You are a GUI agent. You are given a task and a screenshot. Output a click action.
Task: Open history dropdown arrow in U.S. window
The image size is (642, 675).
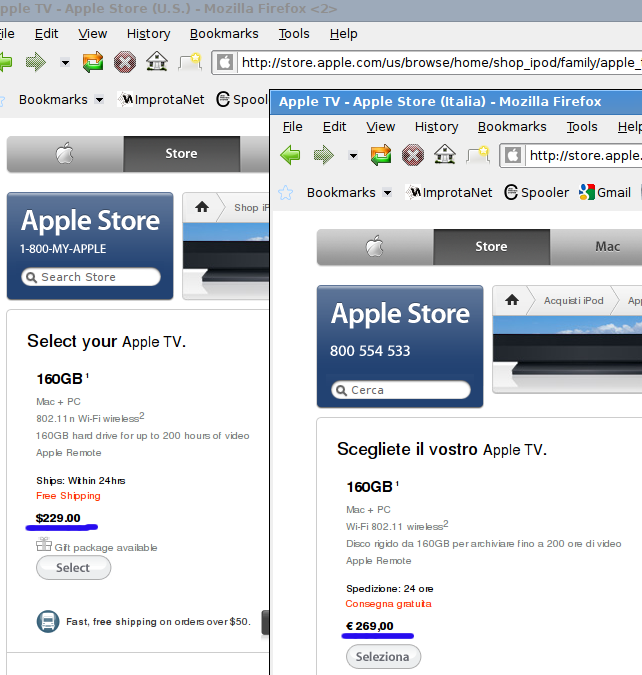click(x=65, y=63)
